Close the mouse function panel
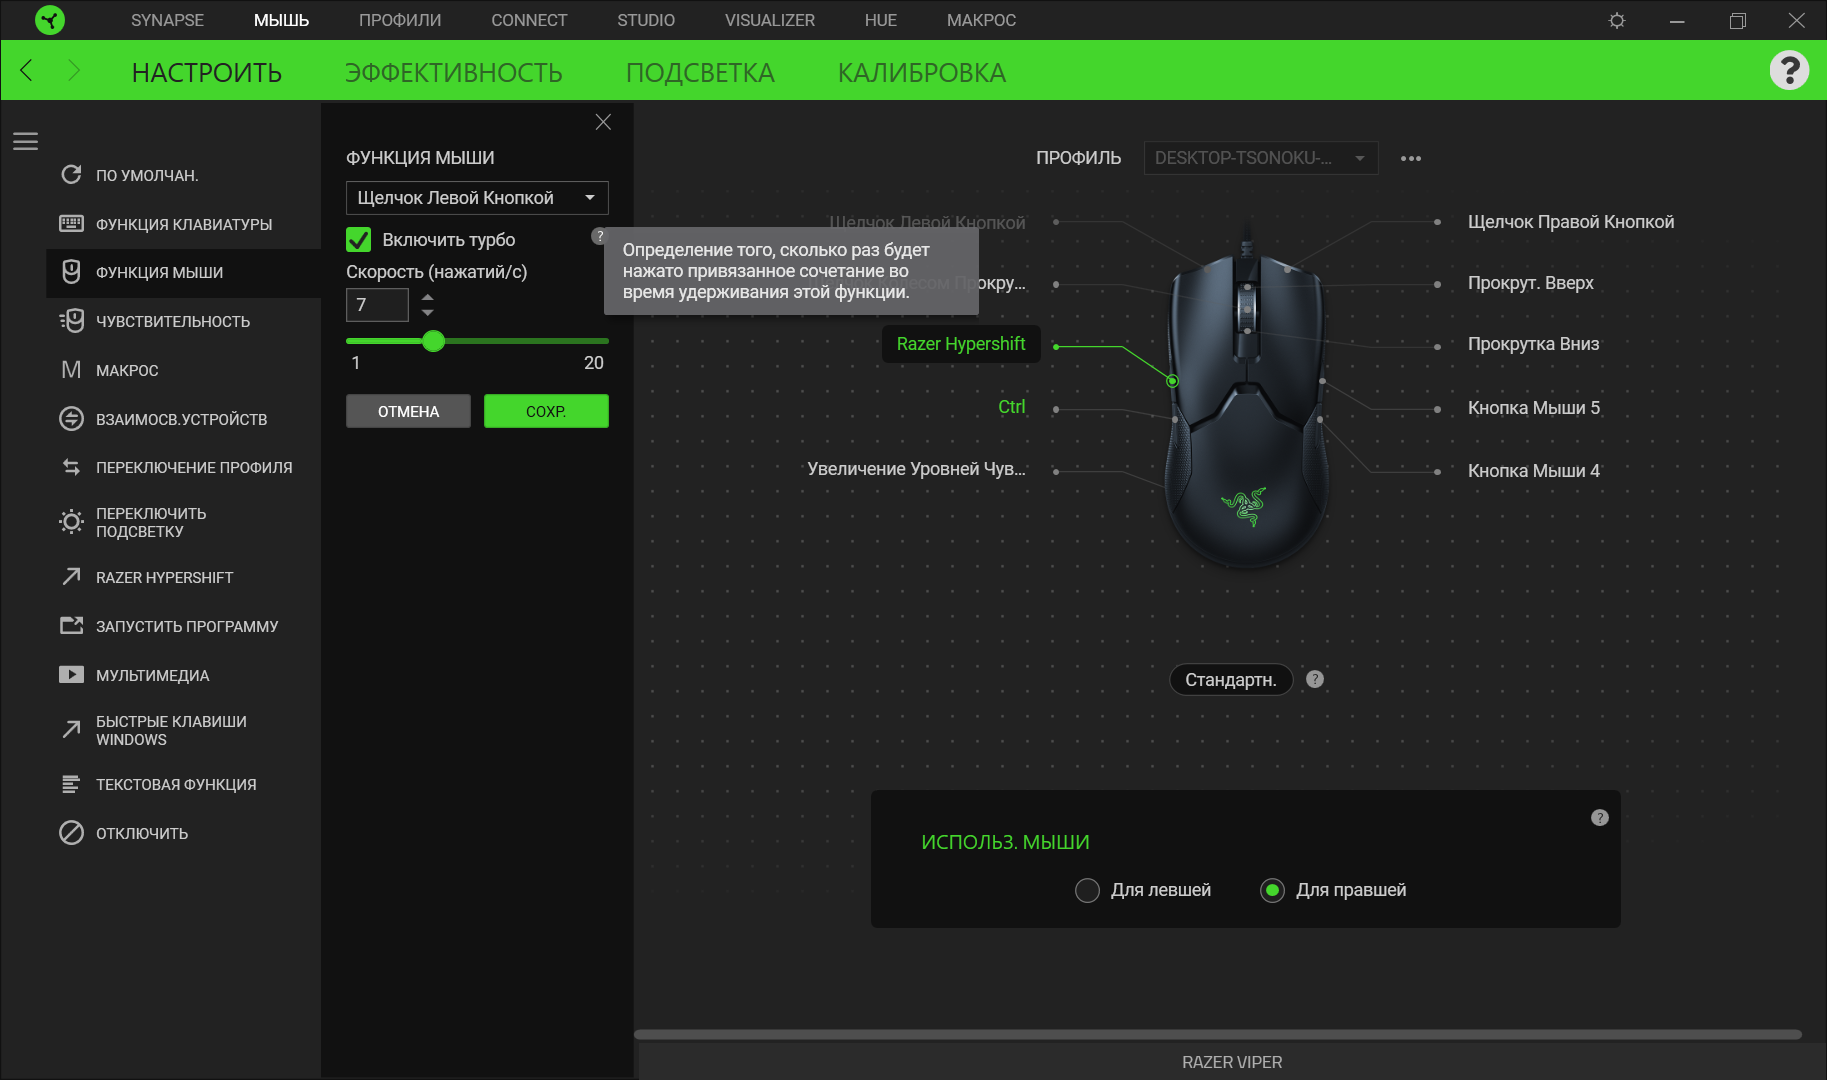1827x1080 pixels. tap(603, 122)
